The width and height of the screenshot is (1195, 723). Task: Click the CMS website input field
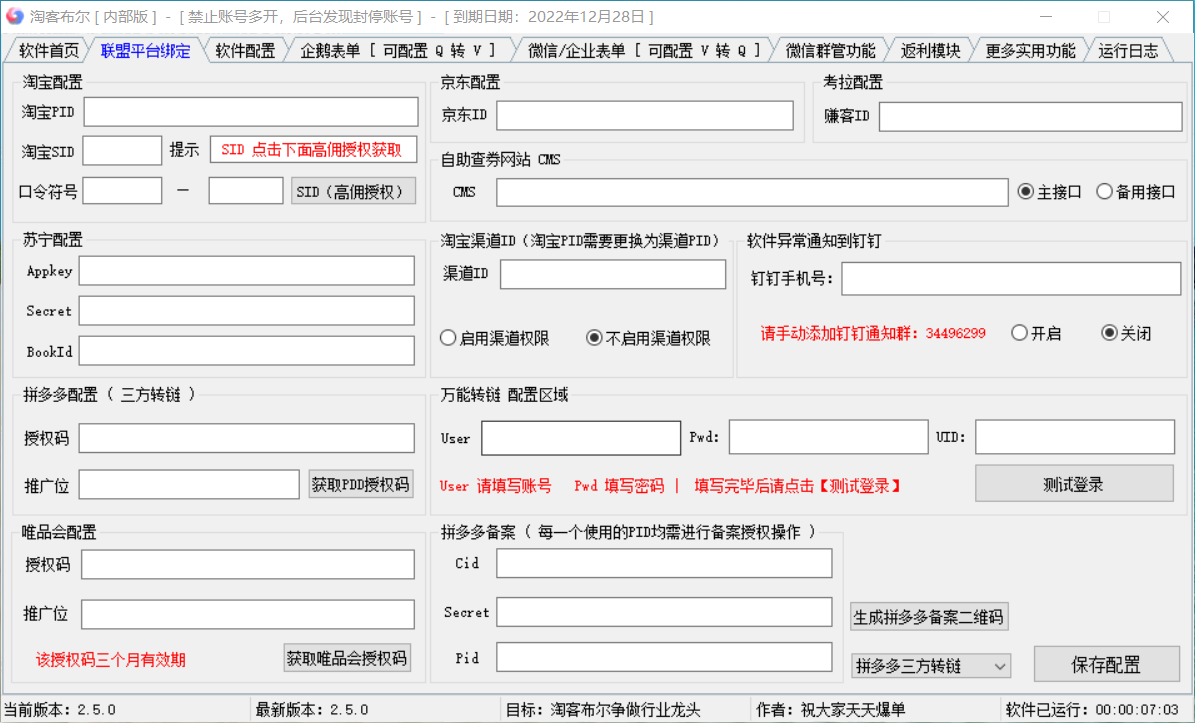[752, 192]
